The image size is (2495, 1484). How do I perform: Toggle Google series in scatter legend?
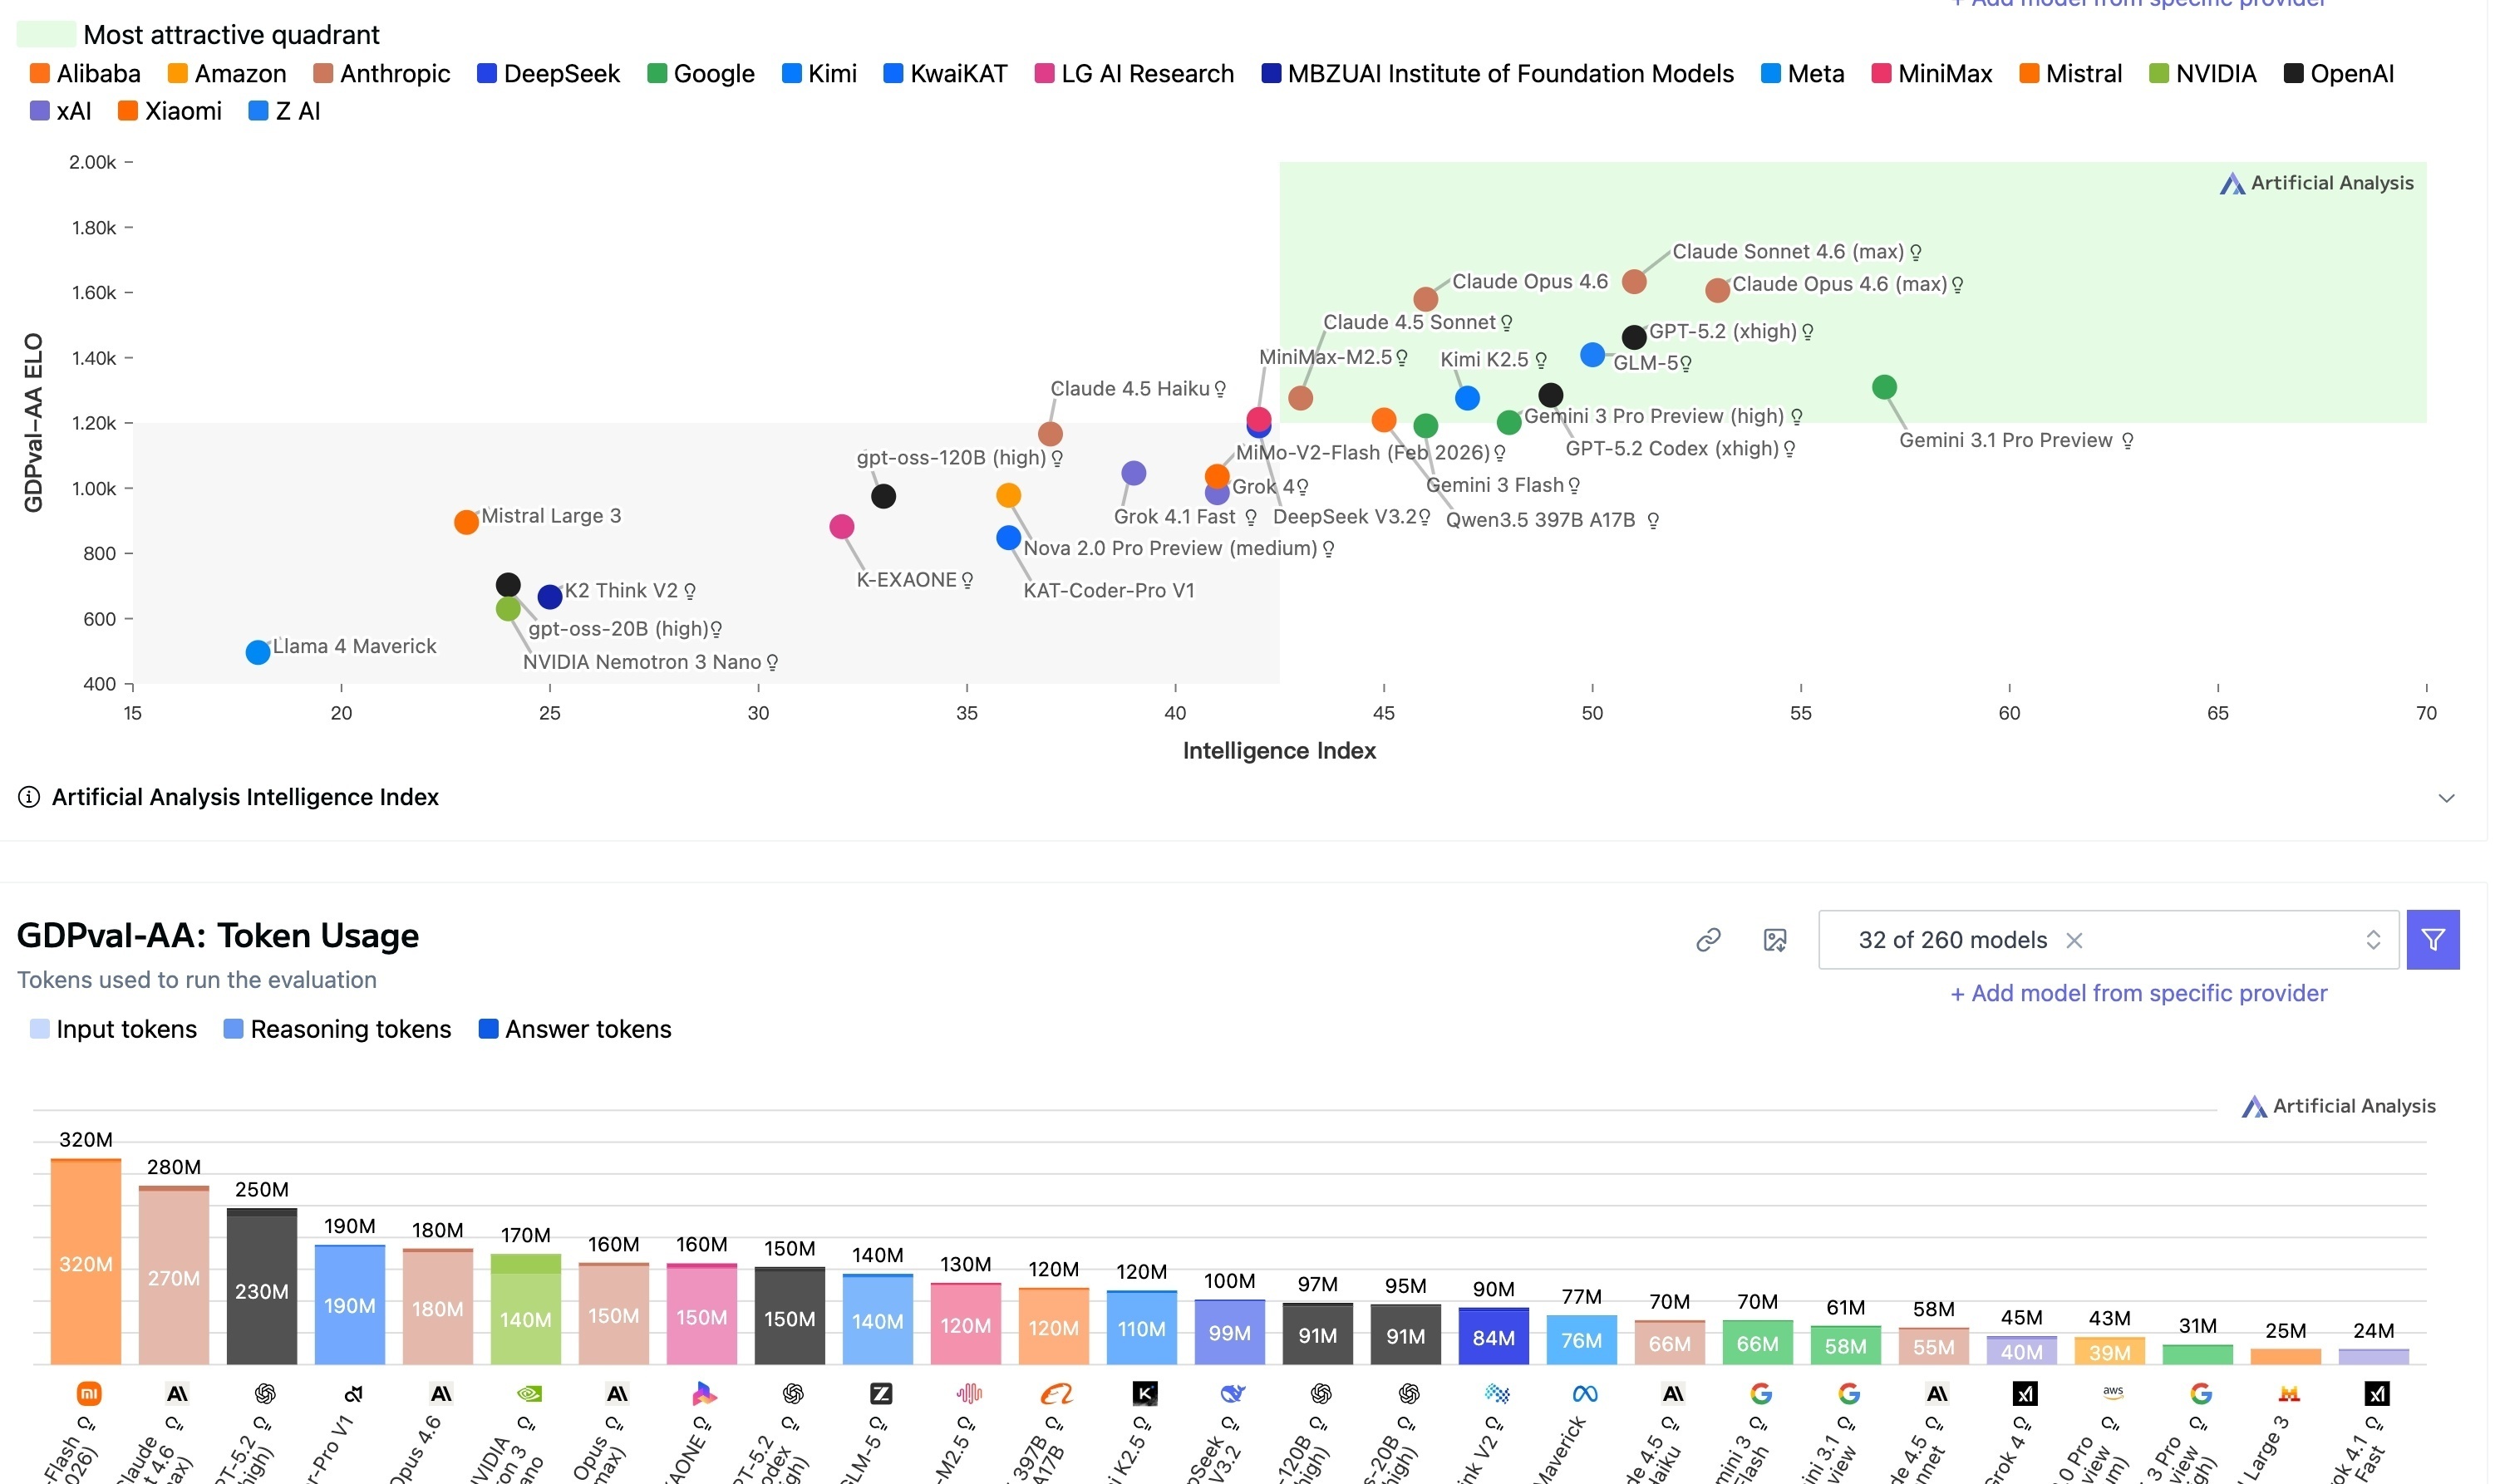[700, 74]
